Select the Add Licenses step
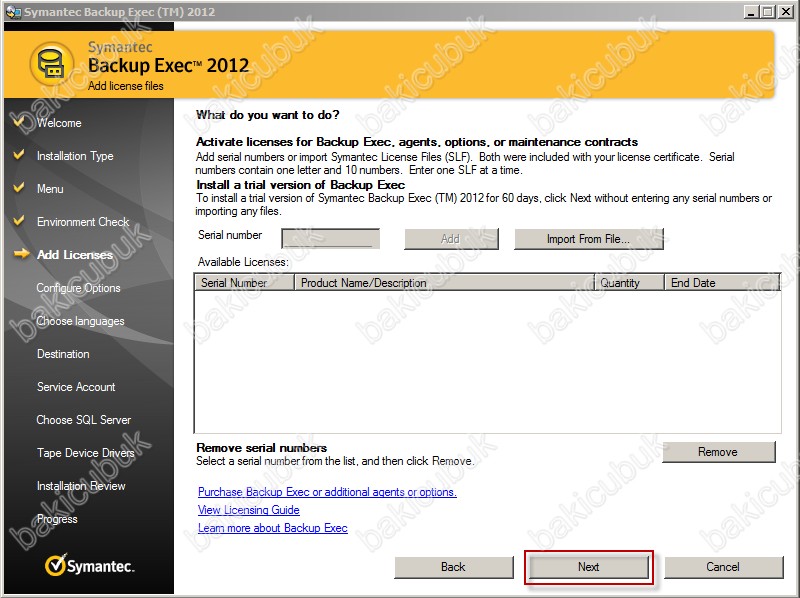Screen dimensions: 800x598 point(74,255)
